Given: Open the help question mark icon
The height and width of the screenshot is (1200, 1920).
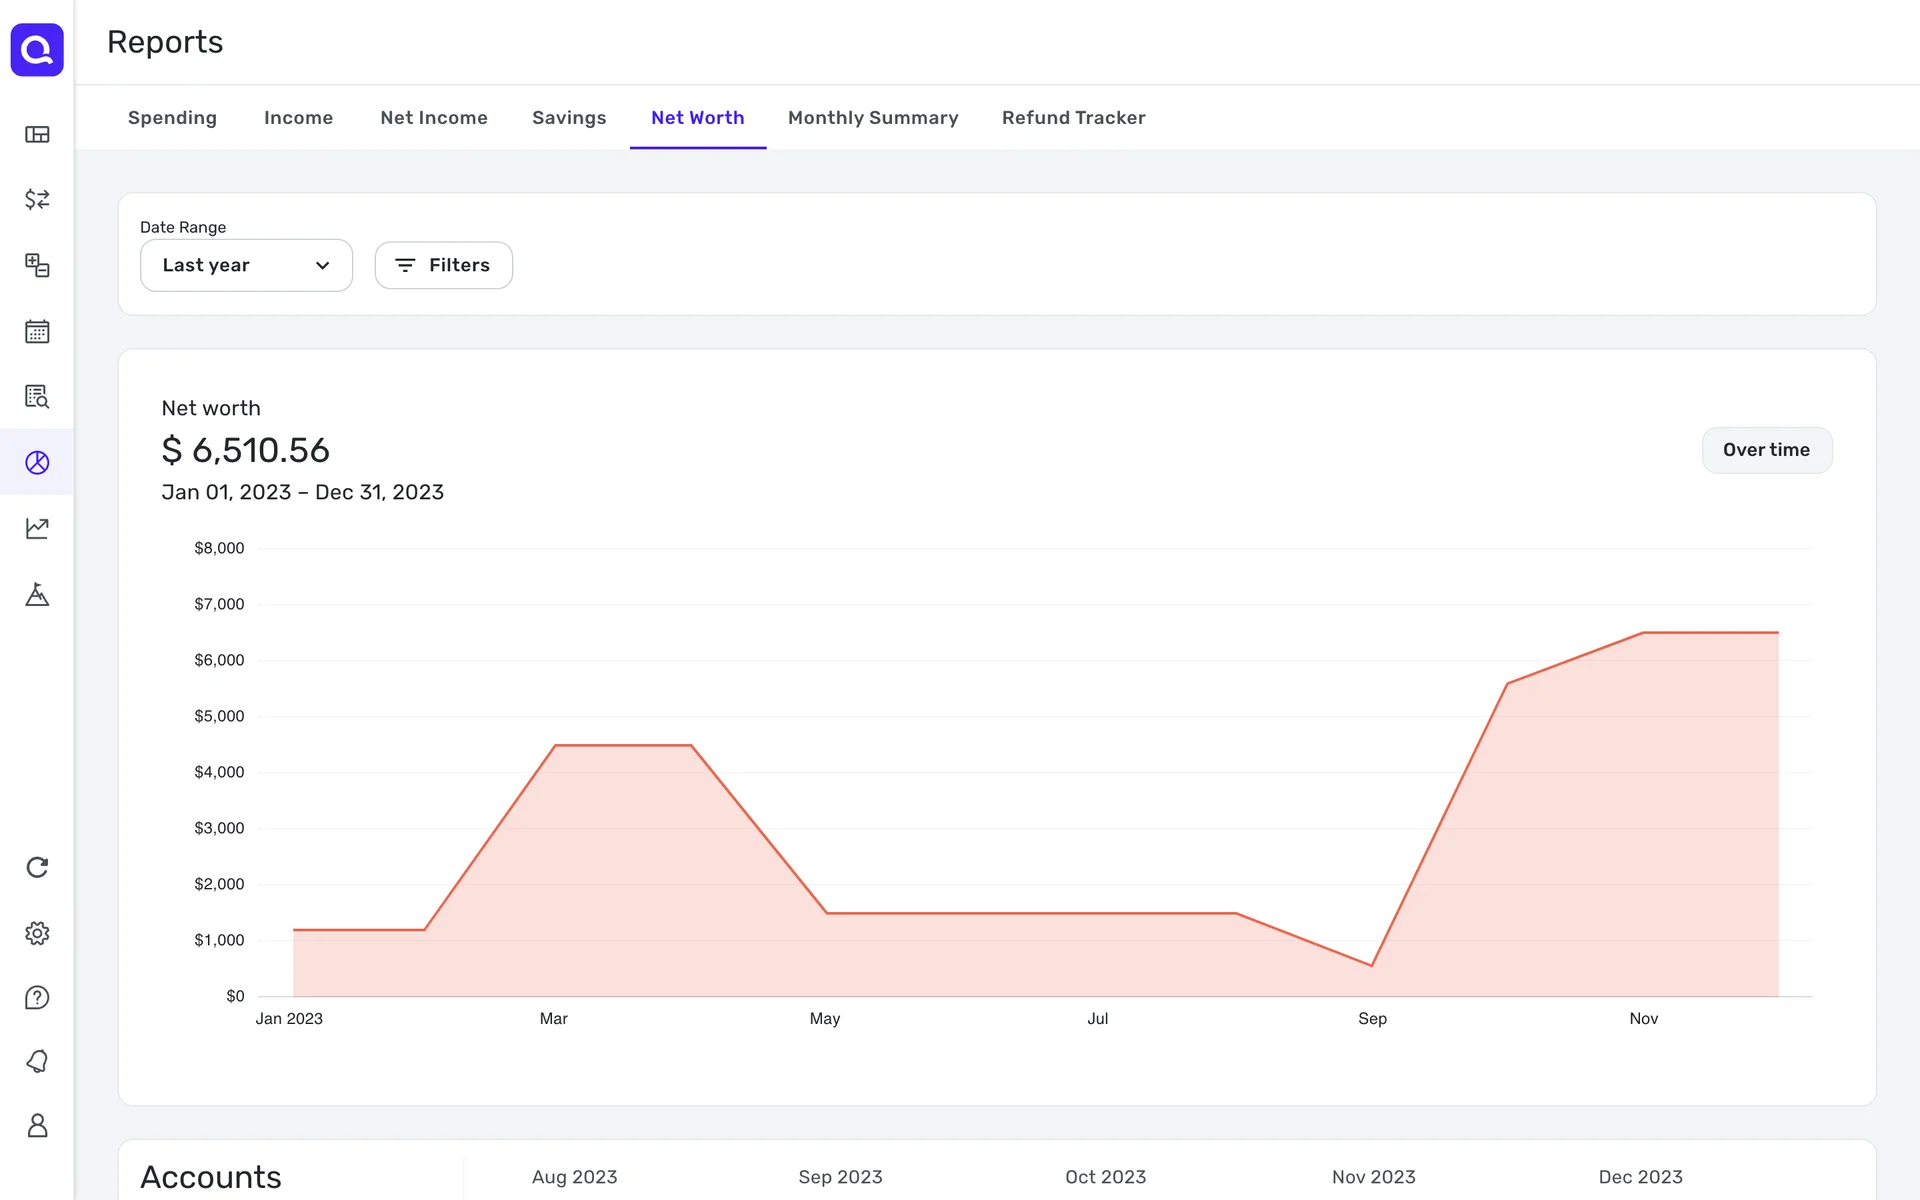Looking at the screenshot, I should pyautogui.click(x=37, y=997).
